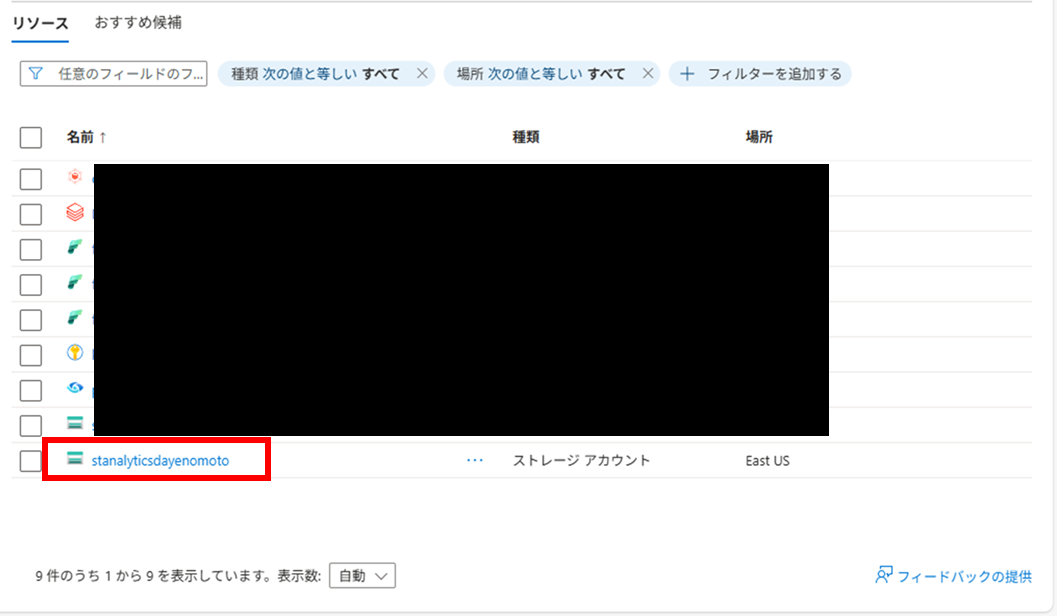Open the stanalyticsdayenomoto storage account link
This screenshot has width=1057, height=616.
160,461
